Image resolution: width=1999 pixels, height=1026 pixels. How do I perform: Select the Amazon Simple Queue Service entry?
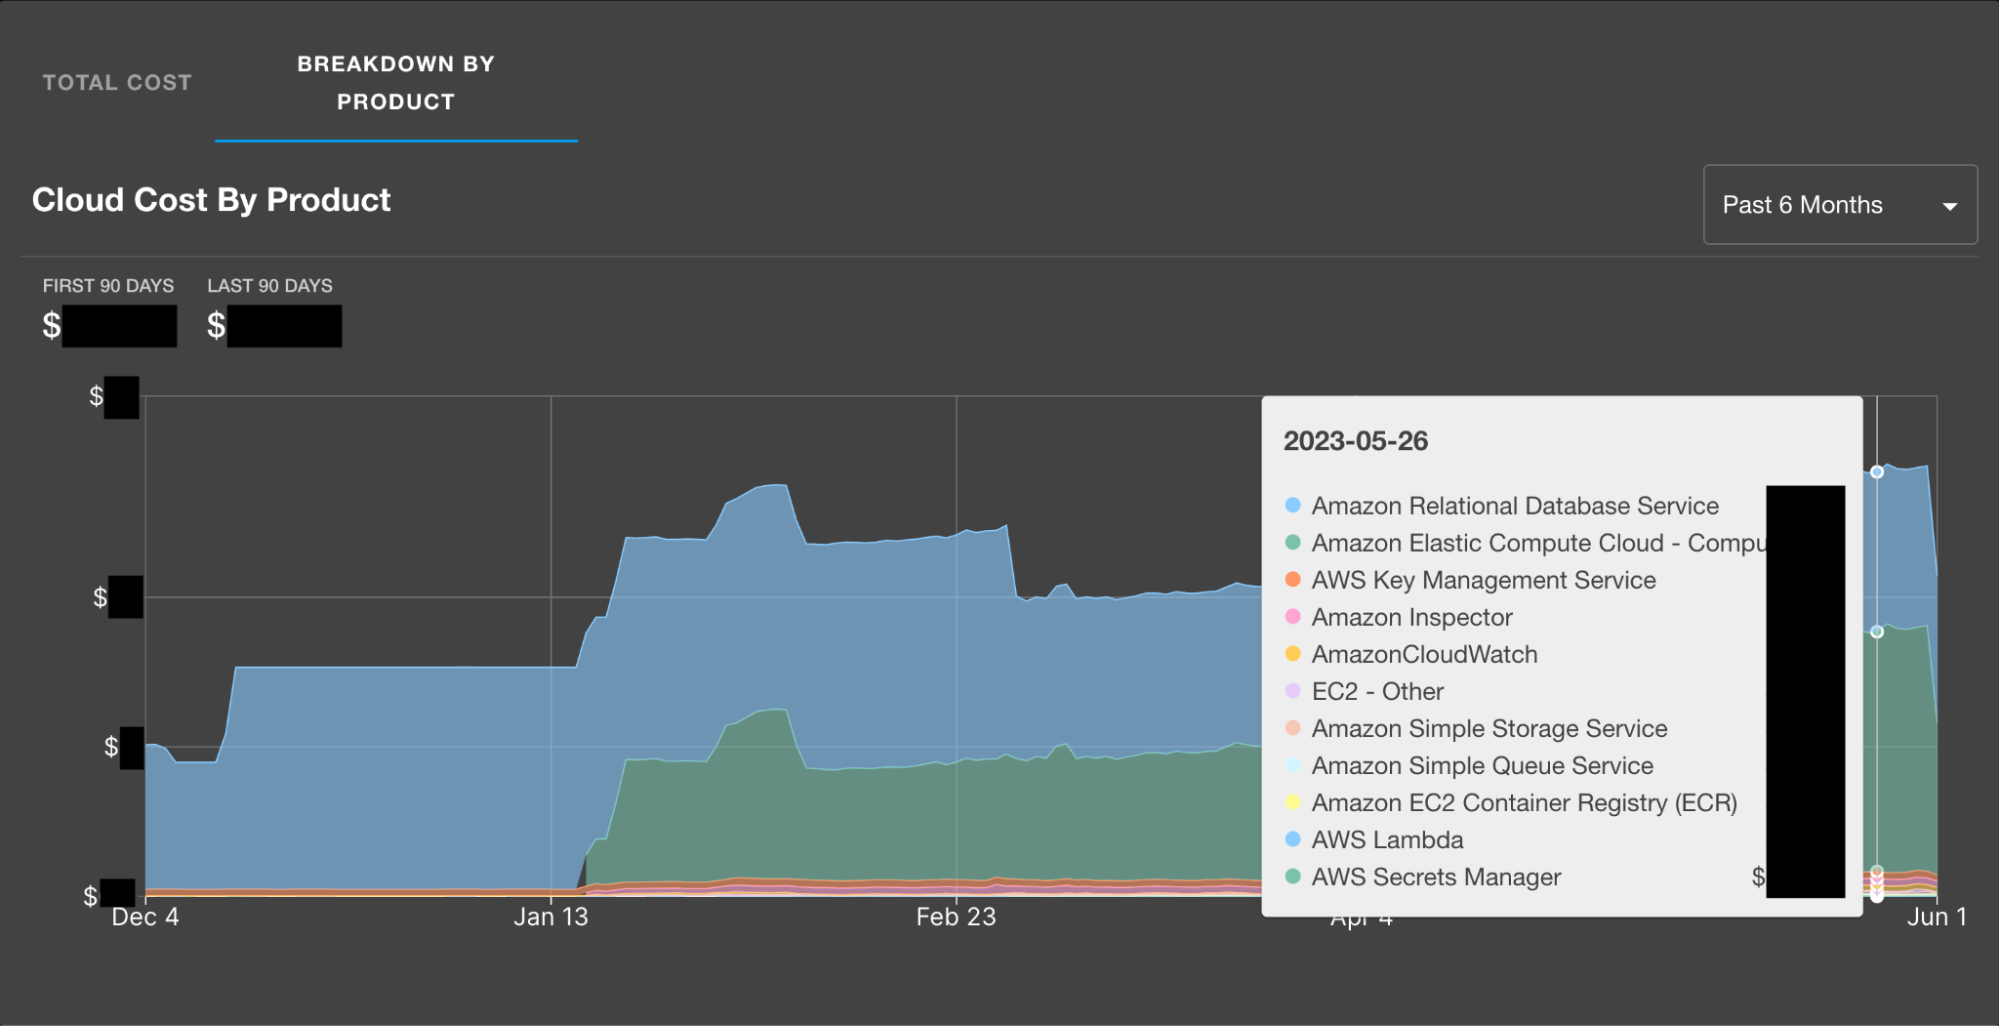(1481, 766)
